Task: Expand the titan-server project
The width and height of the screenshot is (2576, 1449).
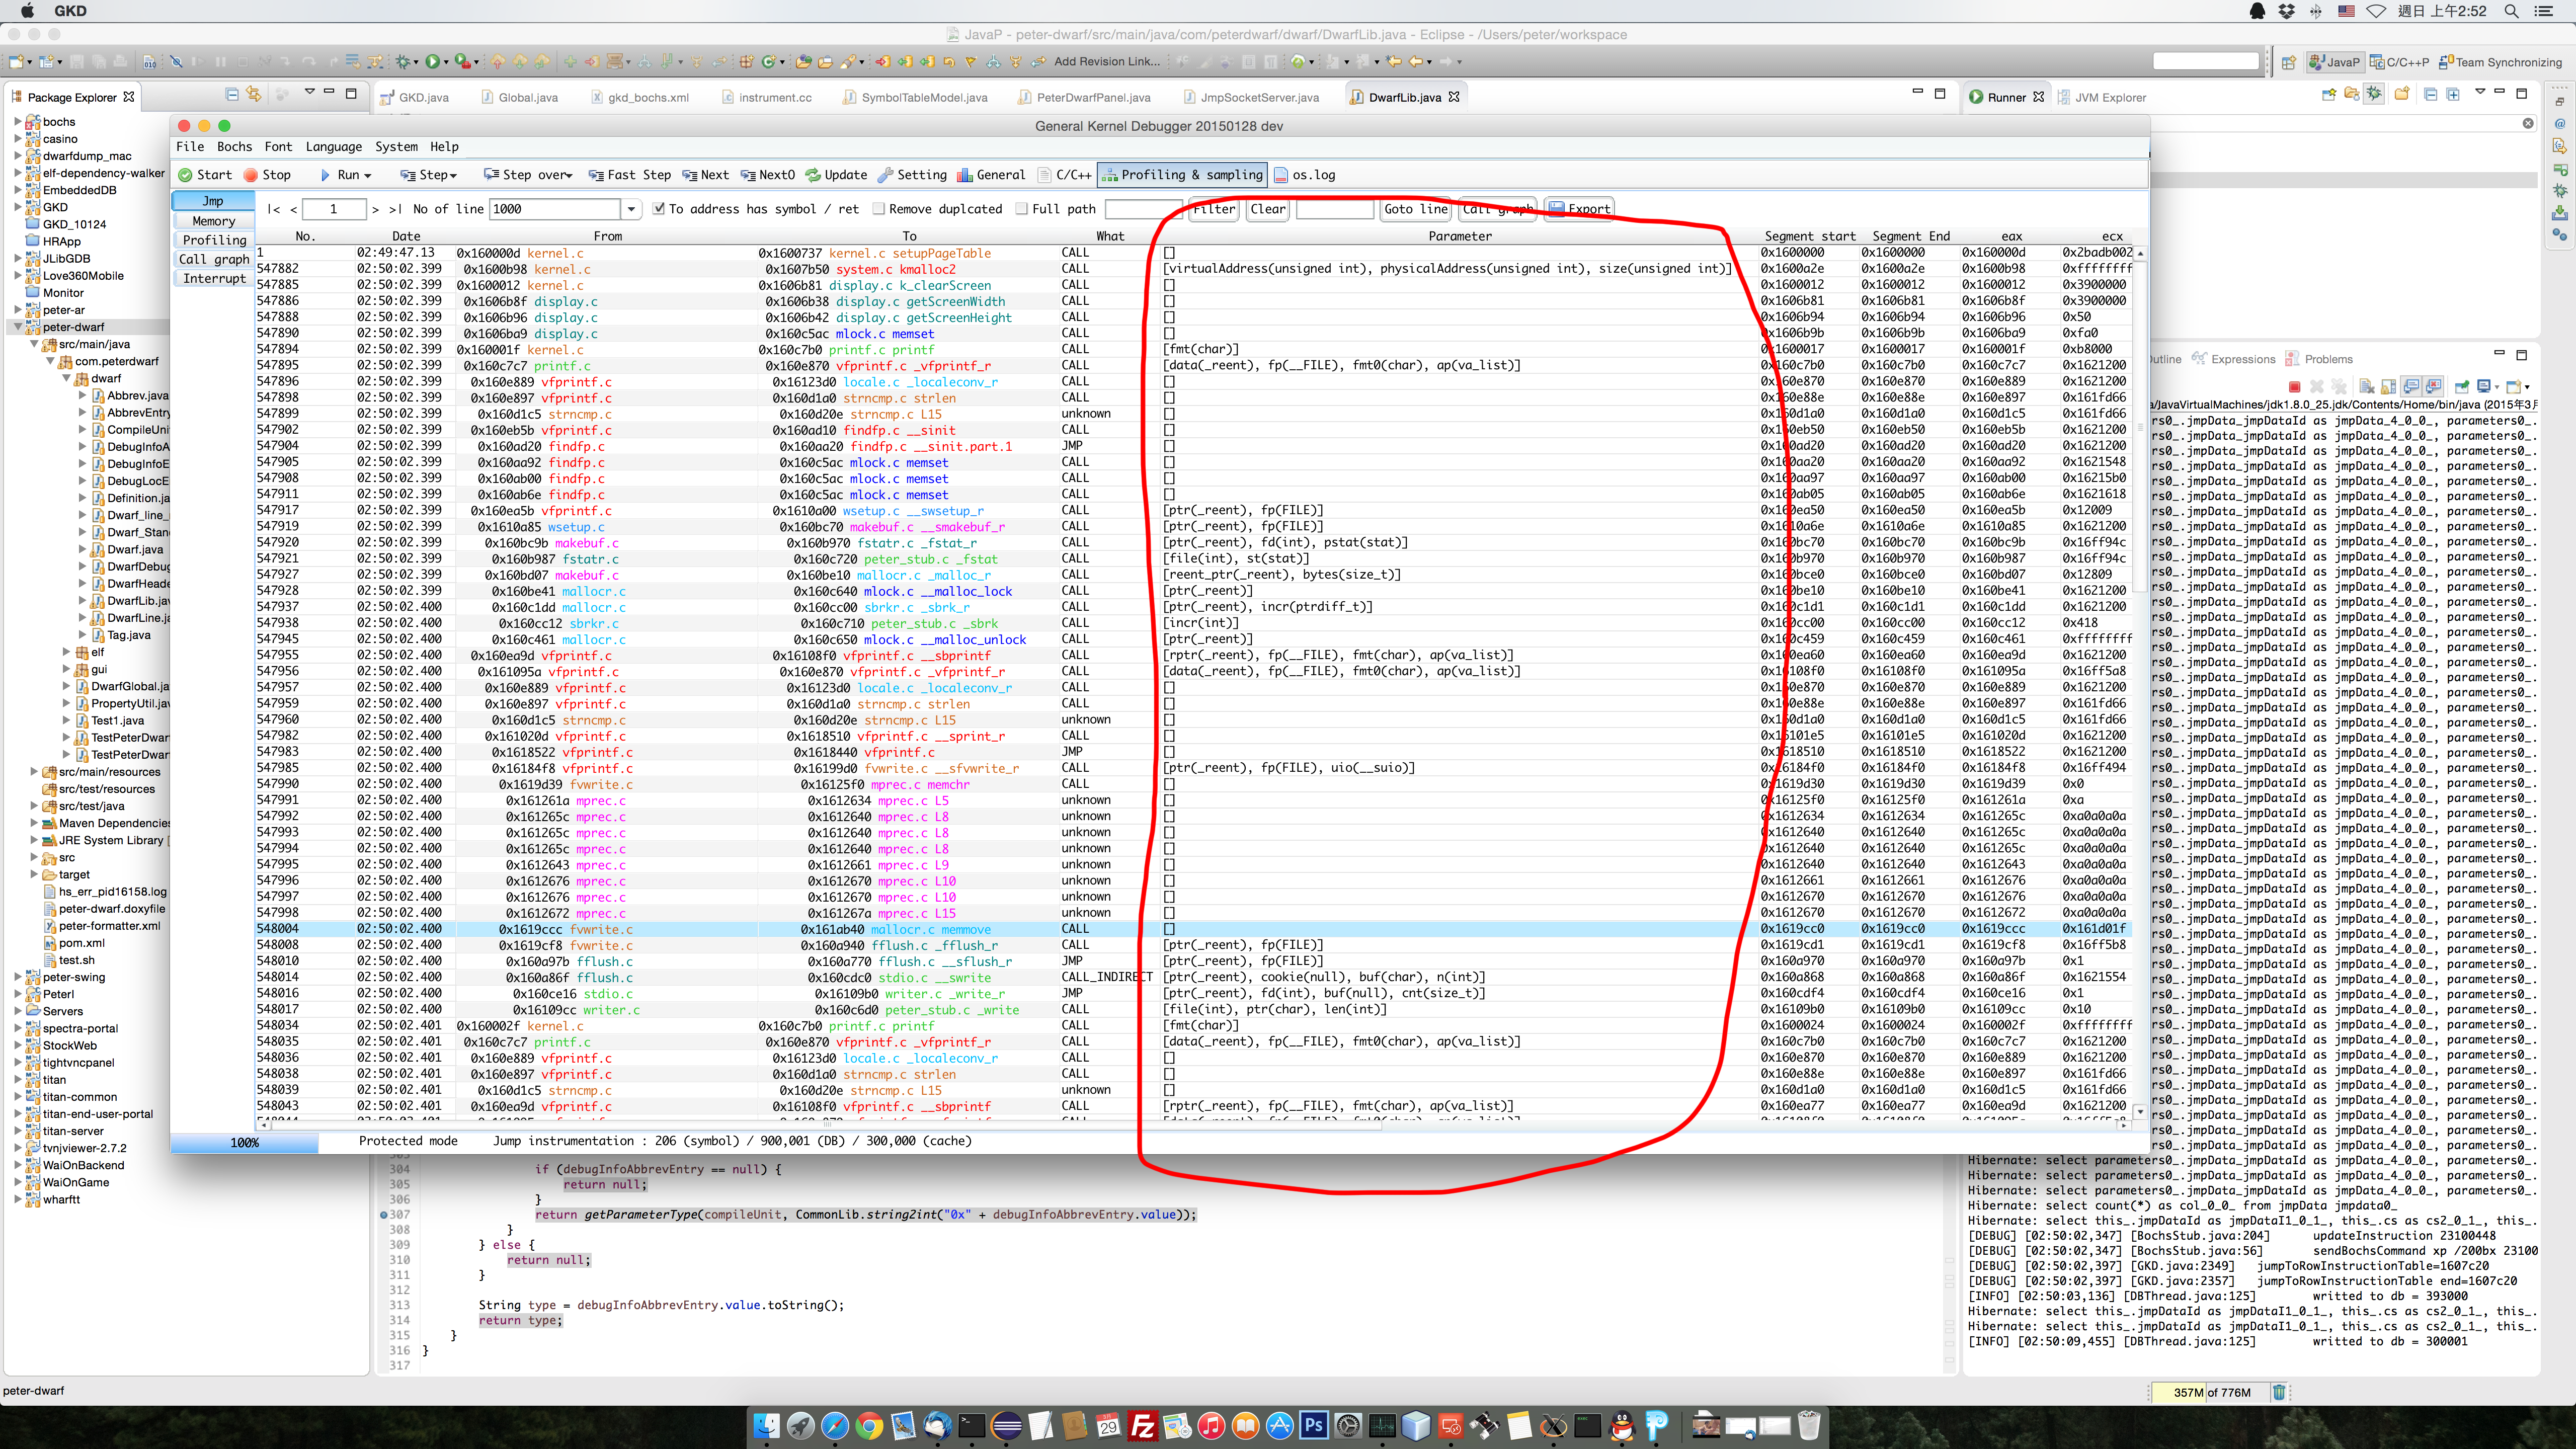Action: click(x=18, y=1131)
